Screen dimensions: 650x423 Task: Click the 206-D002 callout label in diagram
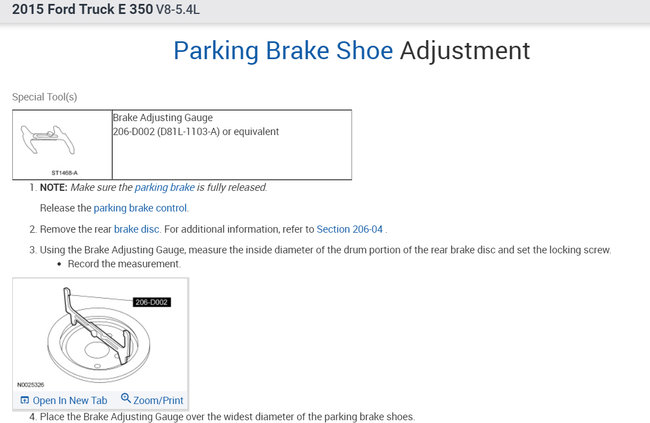(153, 301)
